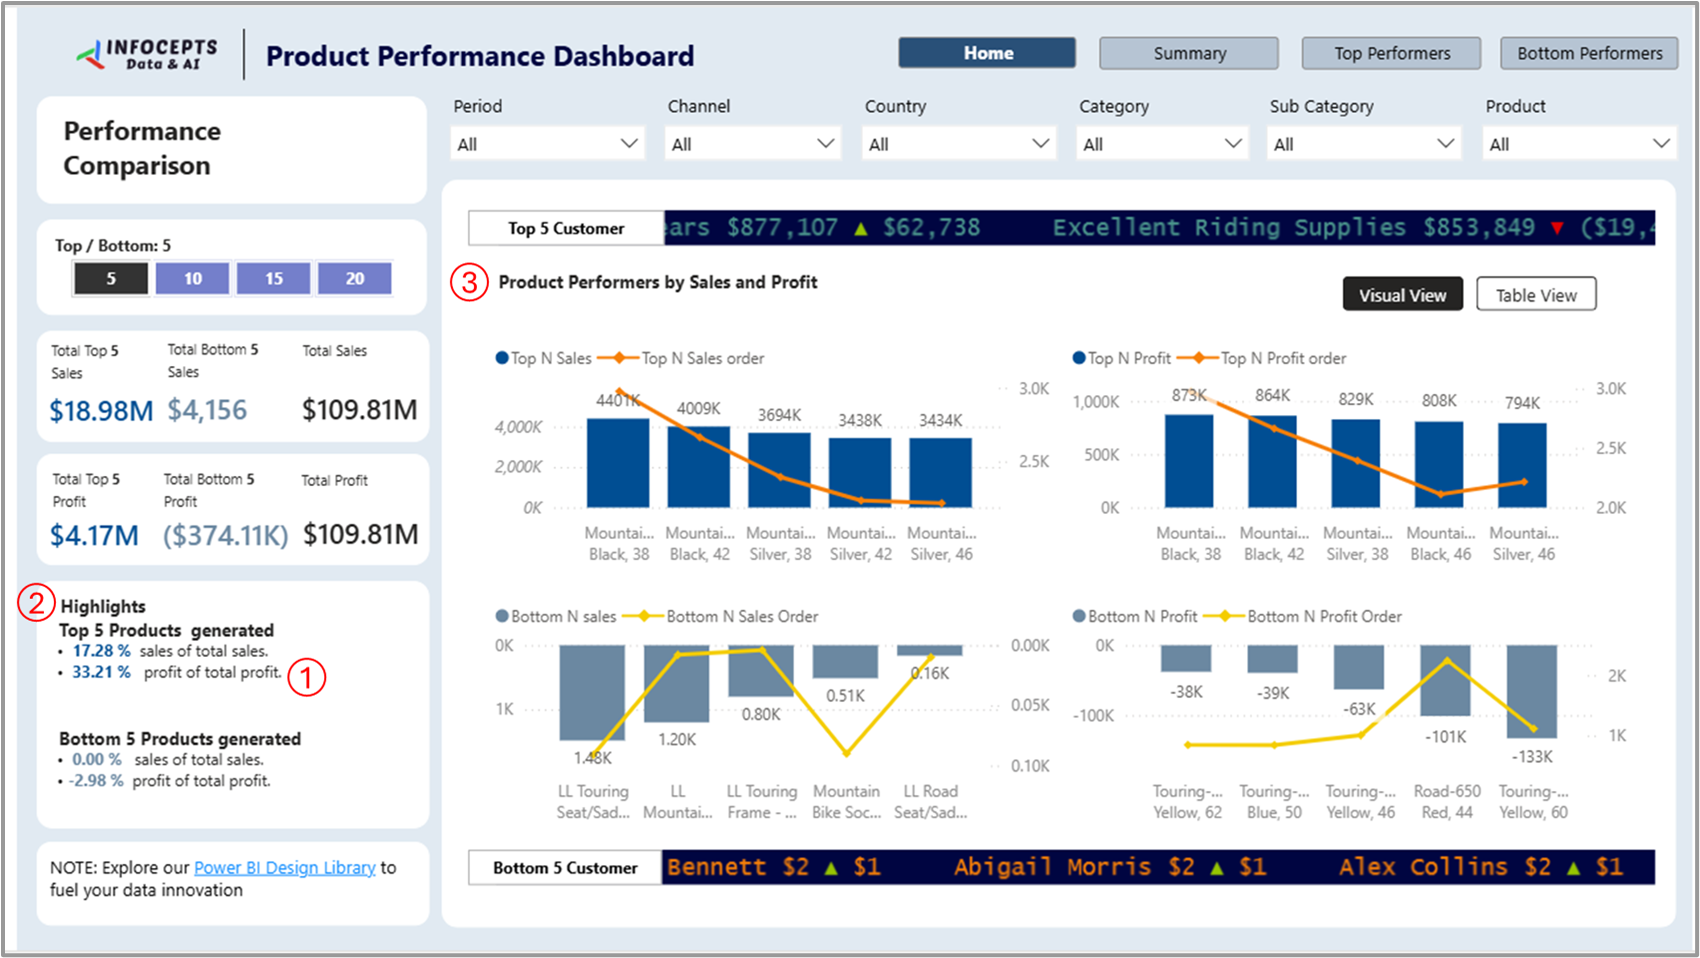Select the 10 Top/Bottom option

point(192,278)
